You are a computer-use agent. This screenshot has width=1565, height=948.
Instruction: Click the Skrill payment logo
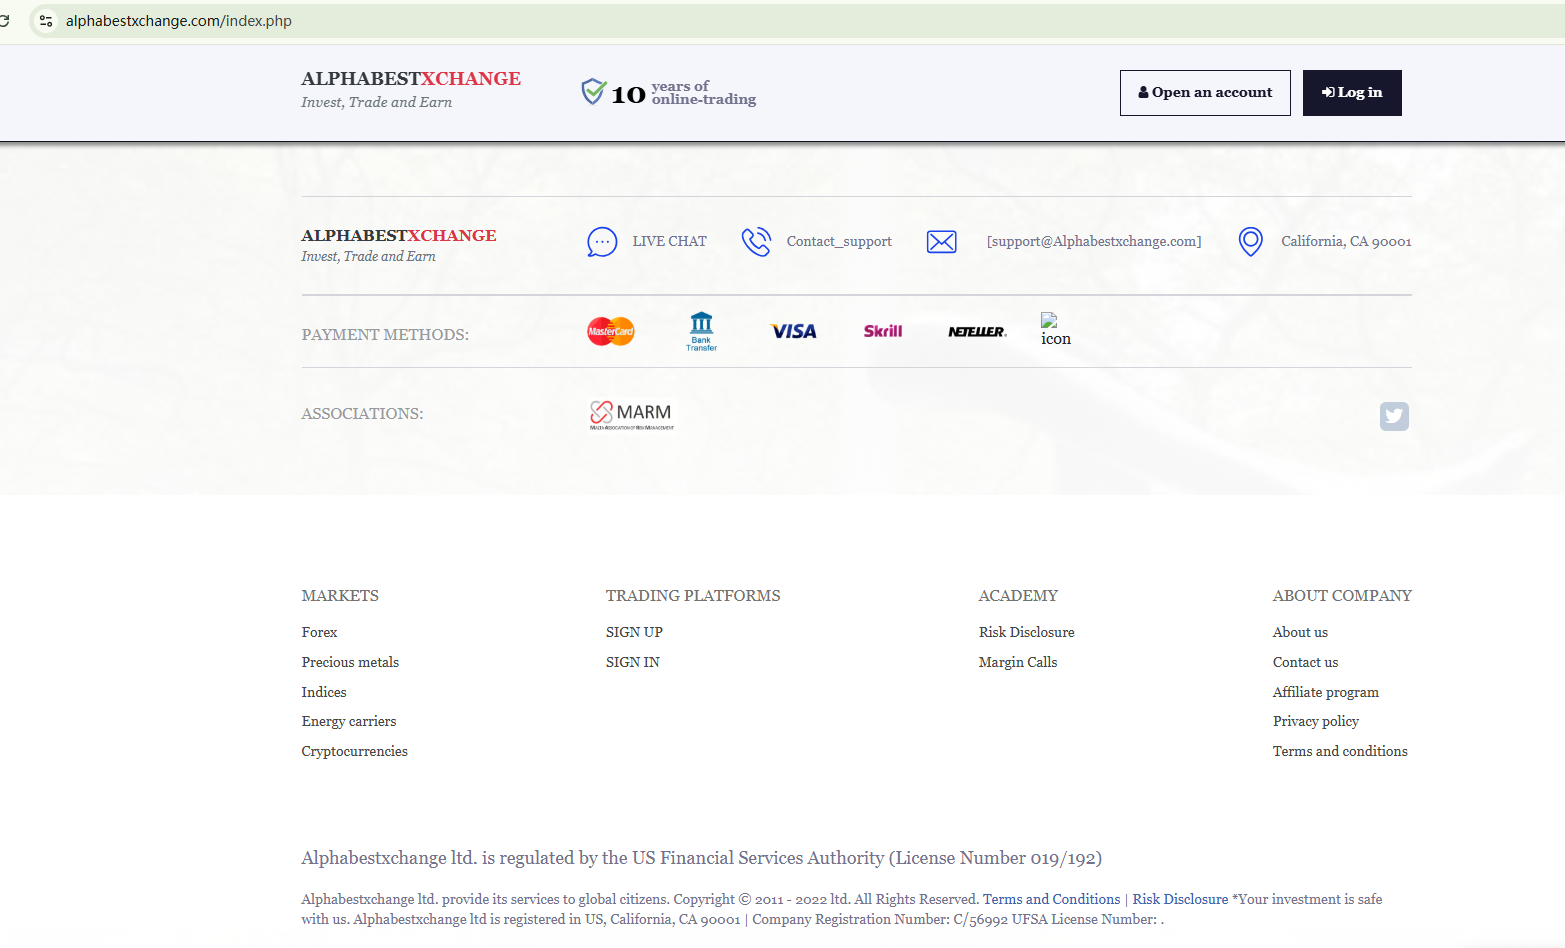coord(883,331)
